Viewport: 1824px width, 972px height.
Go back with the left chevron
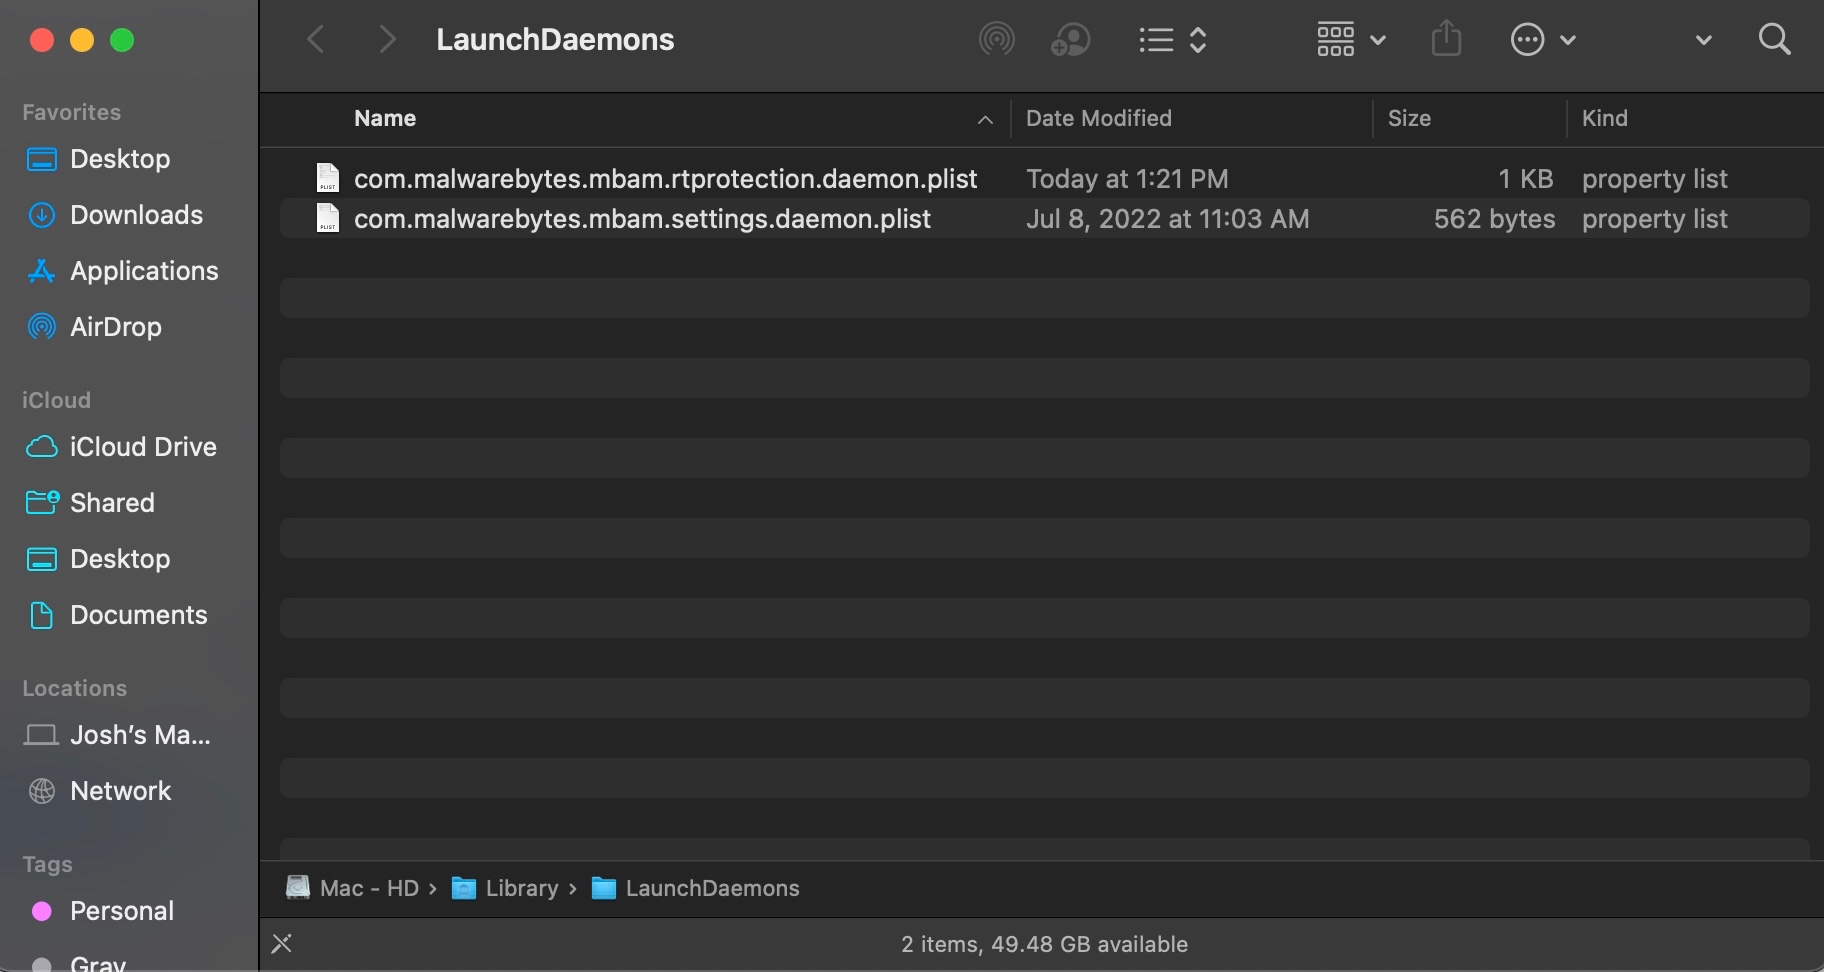point(316,40)
